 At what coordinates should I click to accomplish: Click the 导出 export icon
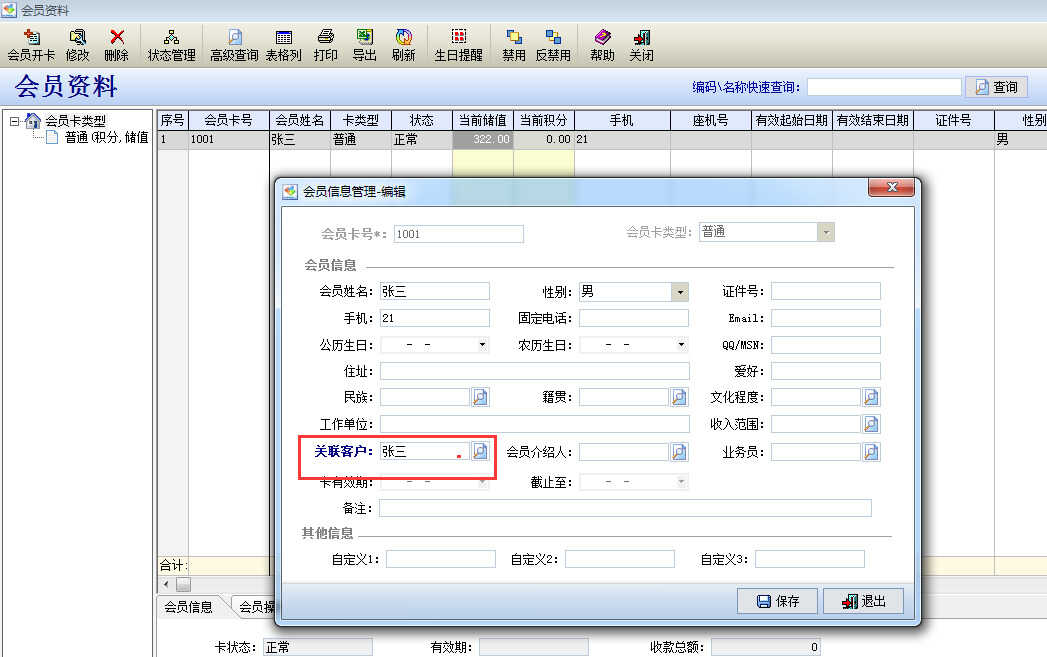(x=365, y=37)
